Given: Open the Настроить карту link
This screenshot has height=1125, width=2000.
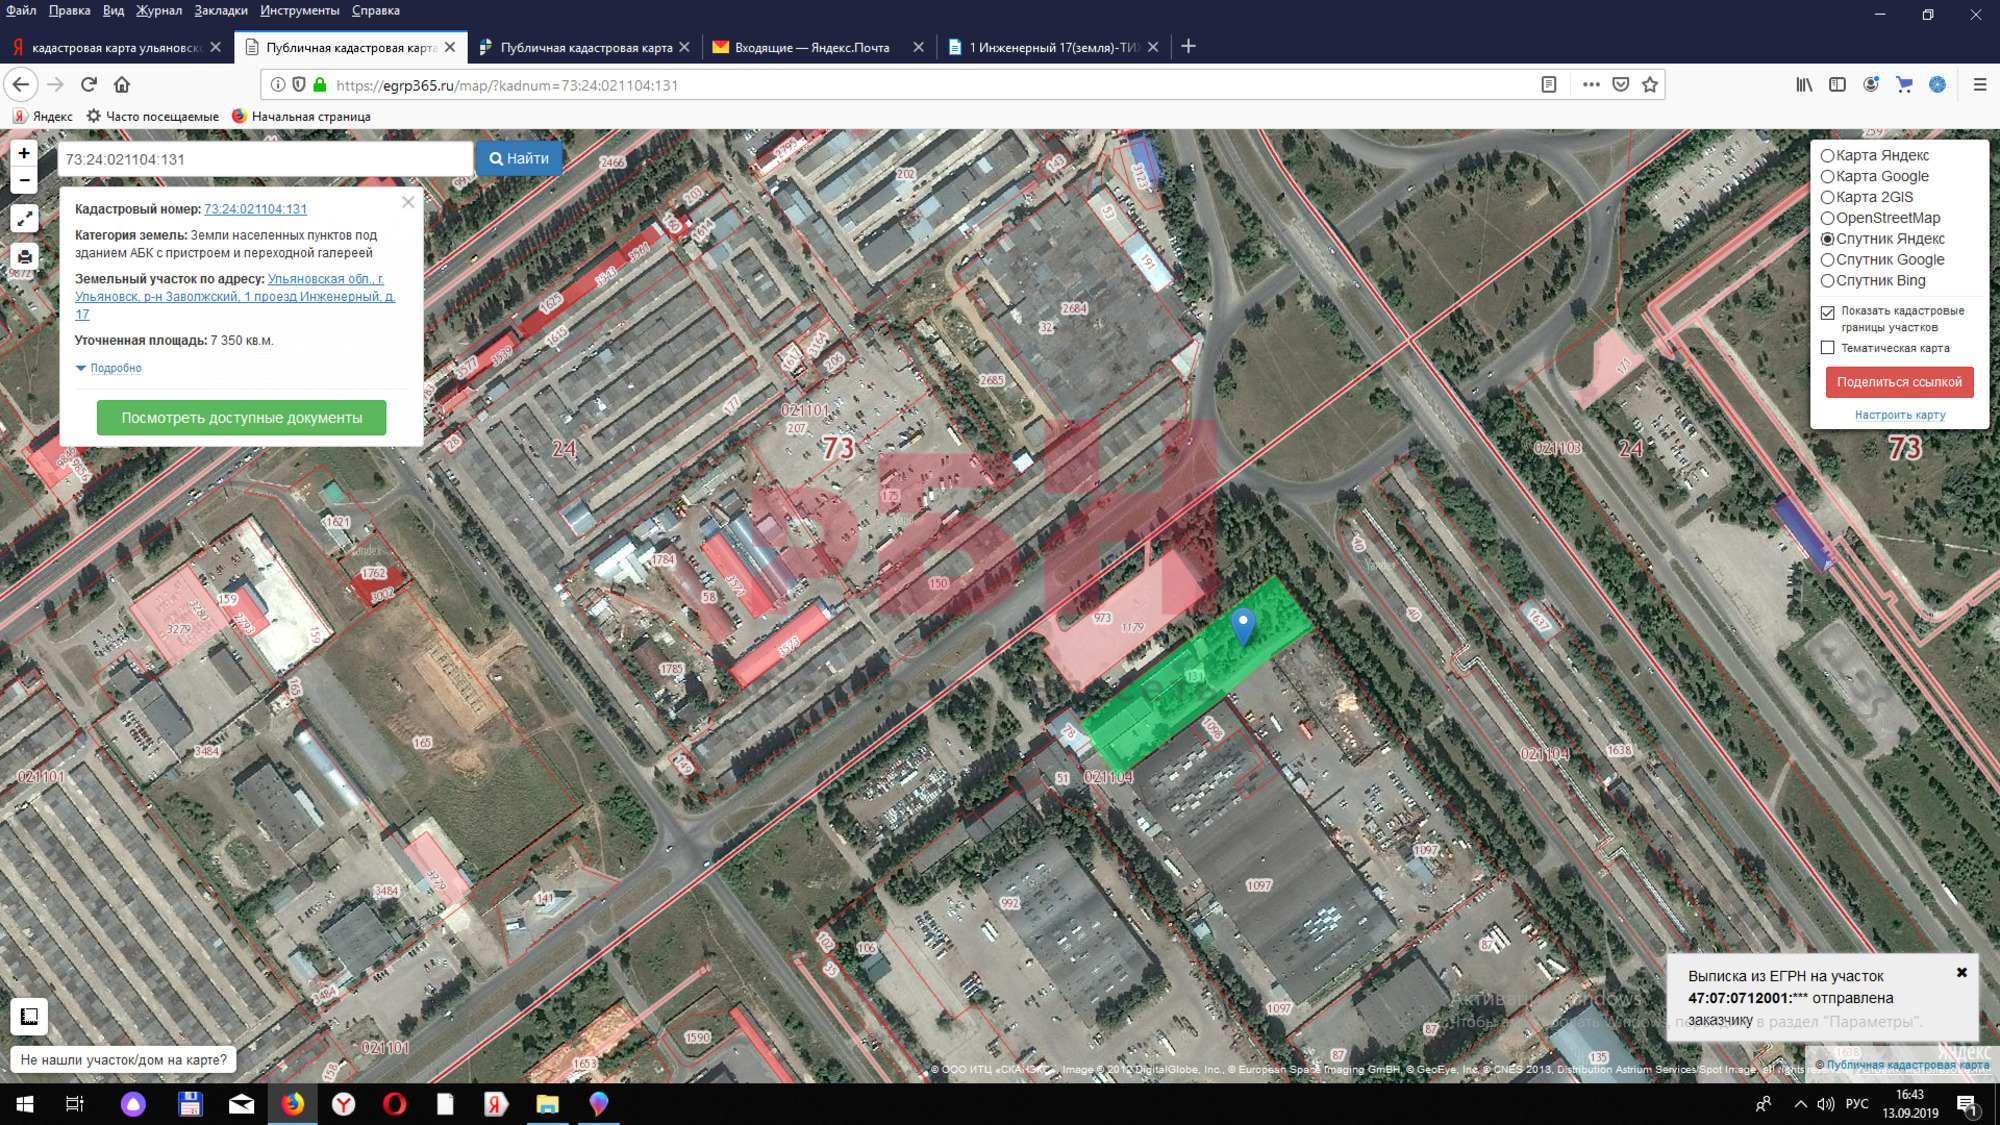Looking at the screenshot, I should 1899,415.
